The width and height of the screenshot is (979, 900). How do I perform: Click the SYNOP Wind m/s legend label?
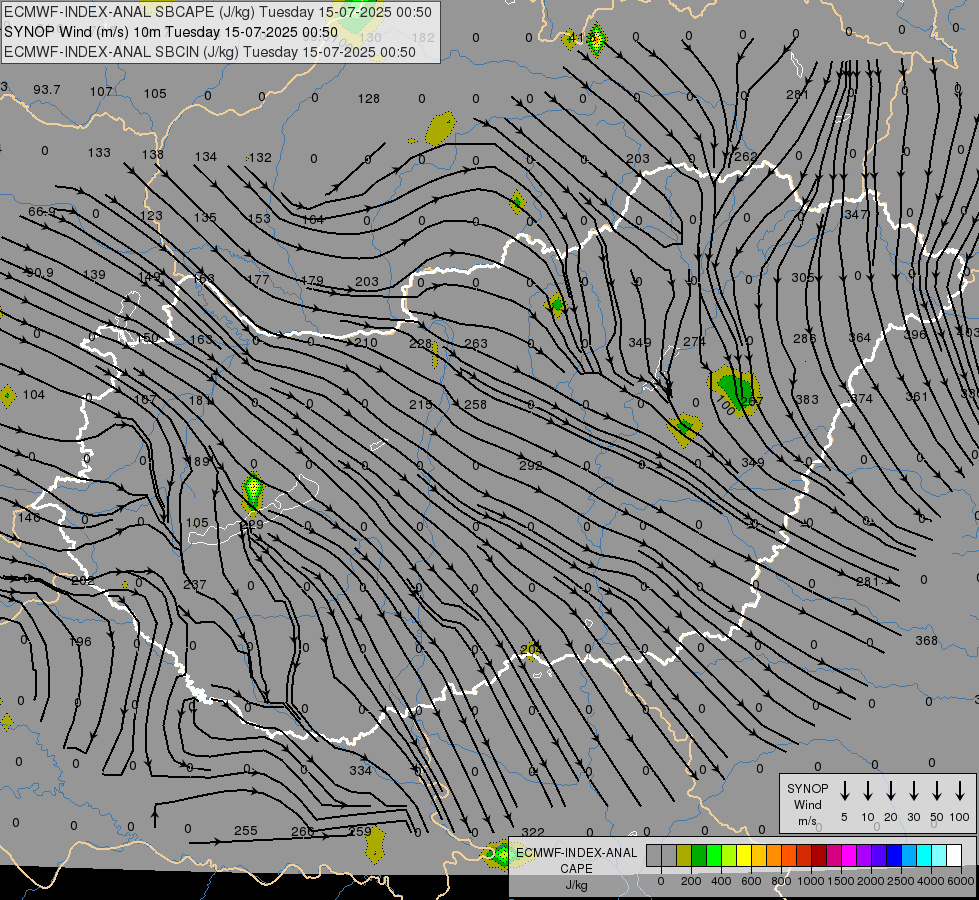coord(807,804)
